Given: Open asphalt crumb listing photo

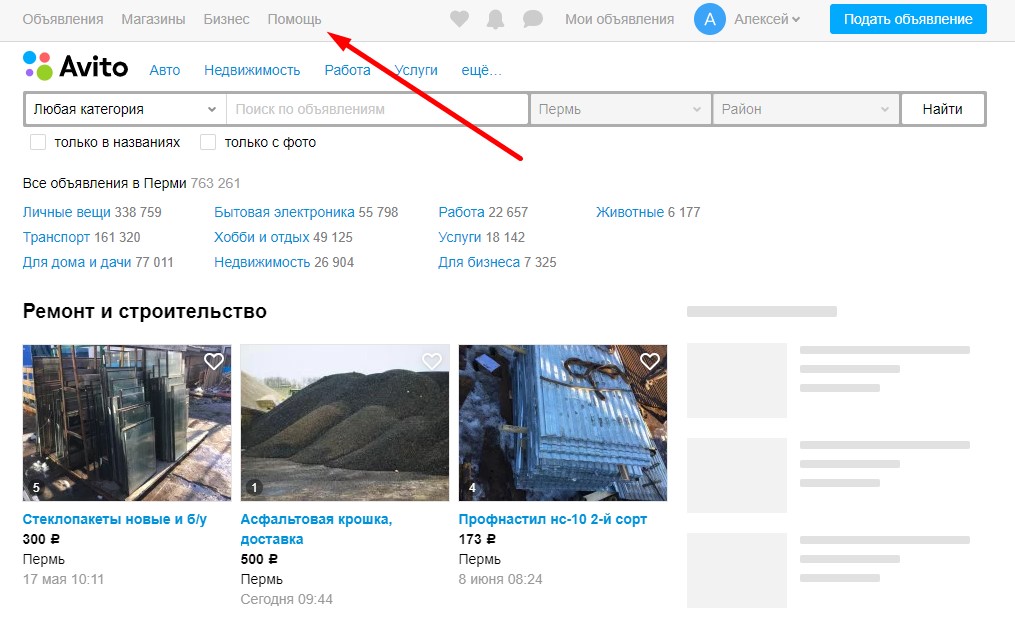Looking at the screenshot, I should click(344, 423).
